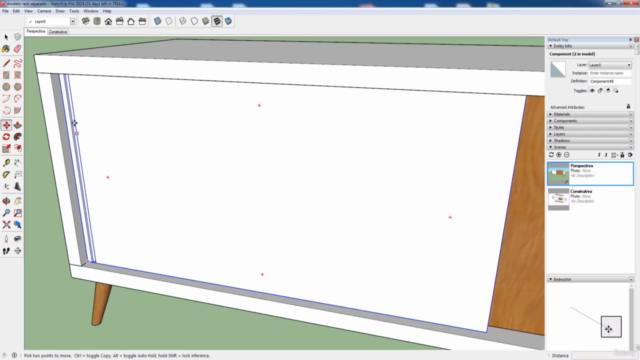
Task: Click Update Scene refresh button
Action: click(551, 155)
